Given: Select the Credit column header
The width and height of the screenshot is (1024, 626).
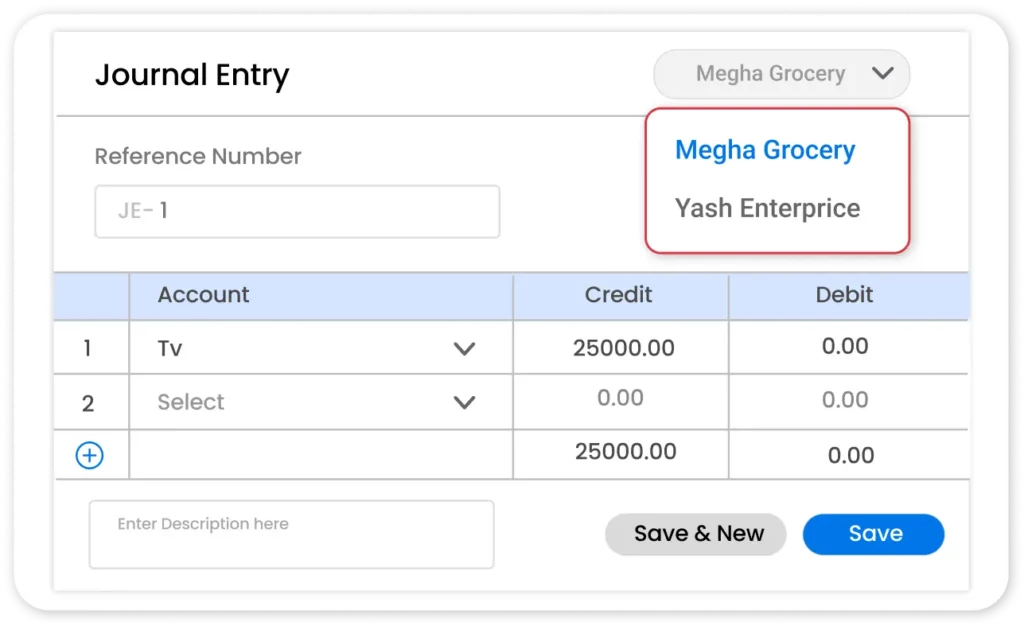Looking at the screenshot, I should pos(618,295).
